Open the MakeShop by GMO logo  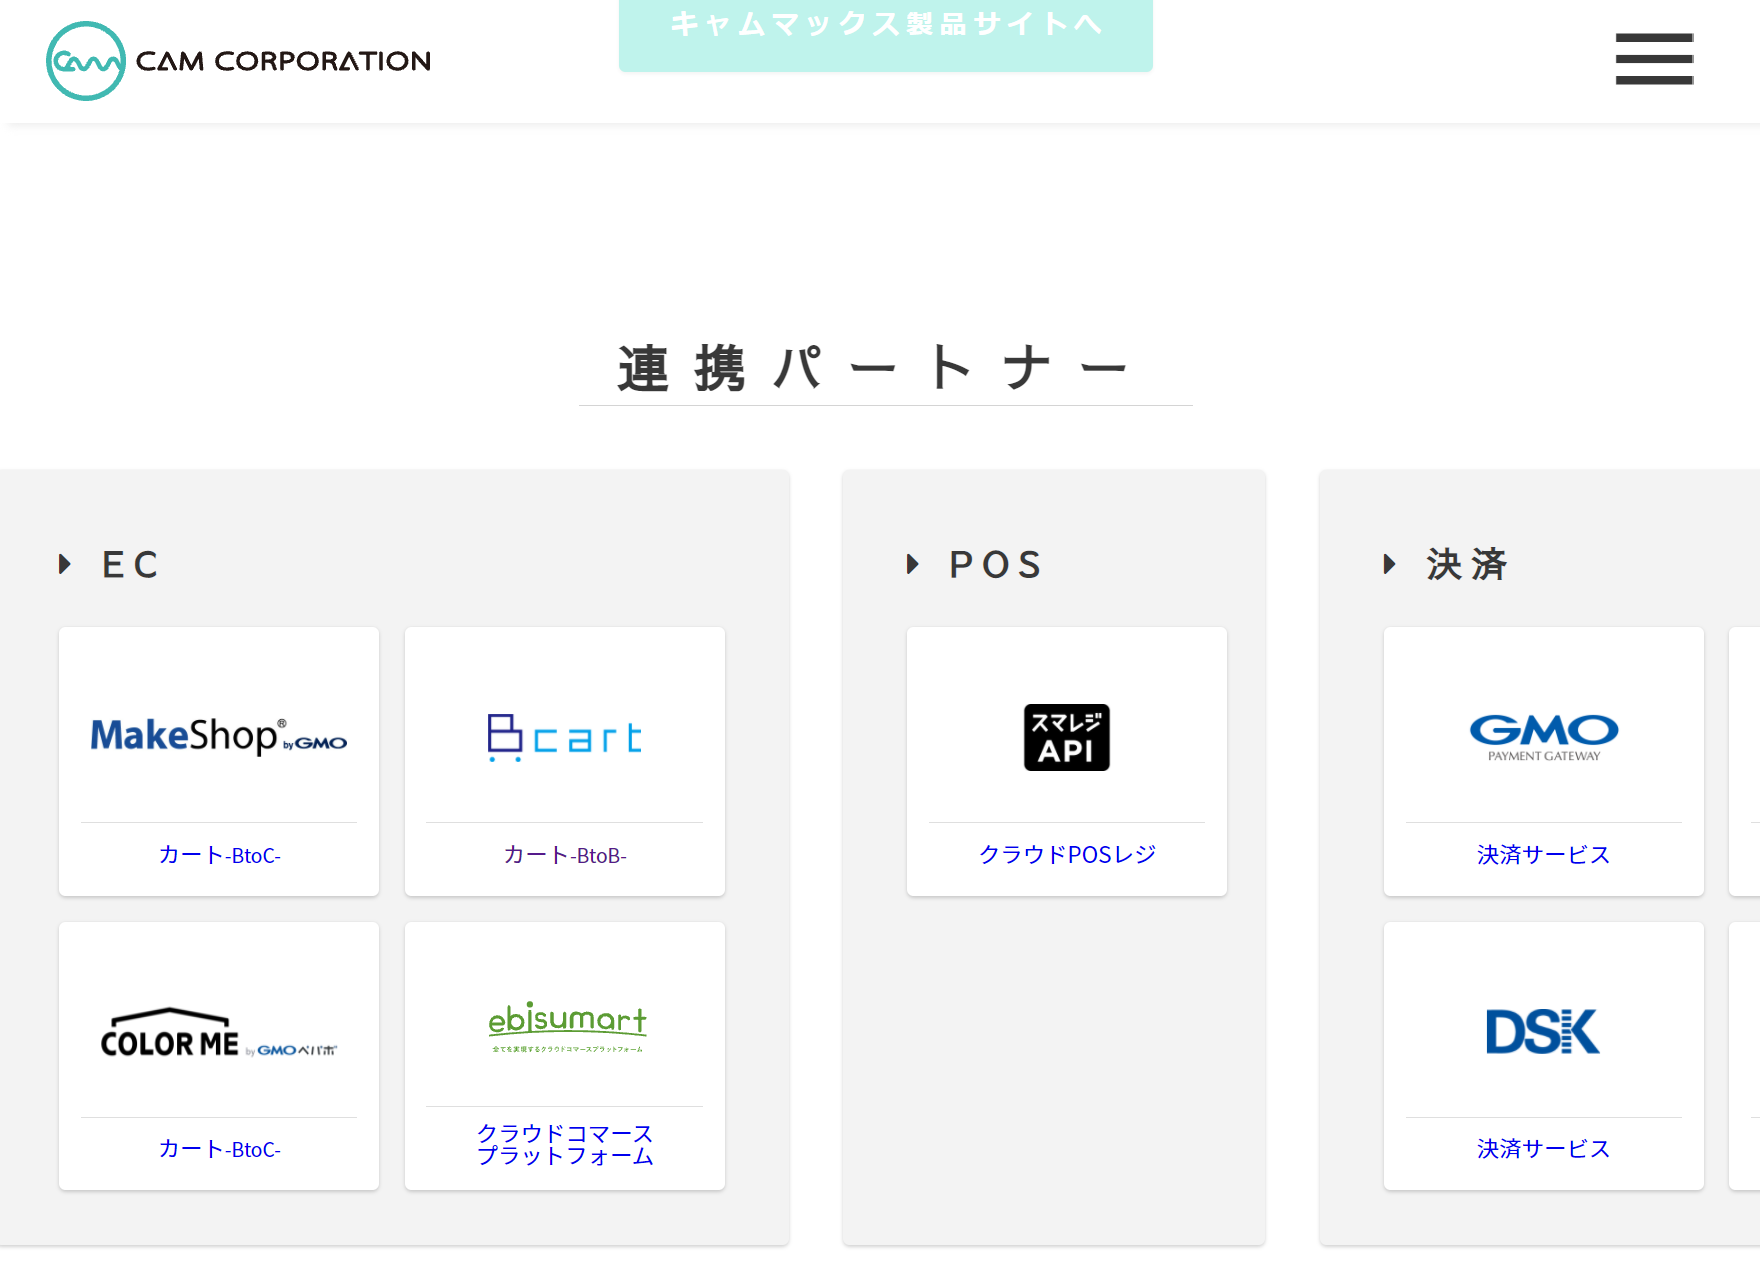tap(219, 736)
